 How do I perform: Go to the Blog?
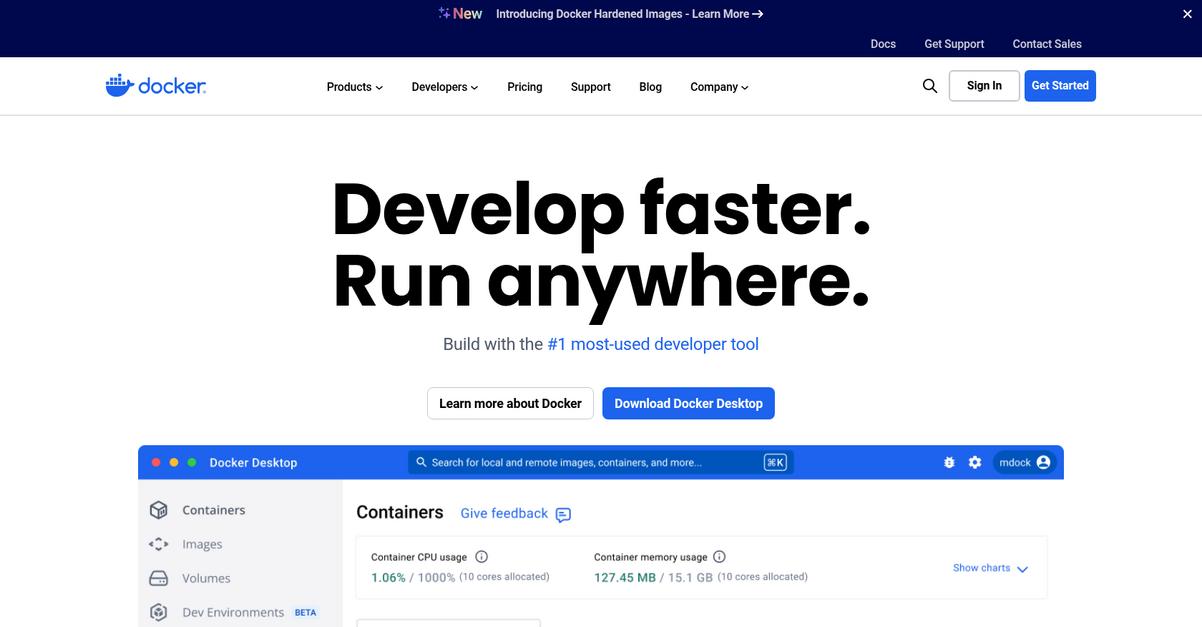pyautogui.click(x=651, y=87)
